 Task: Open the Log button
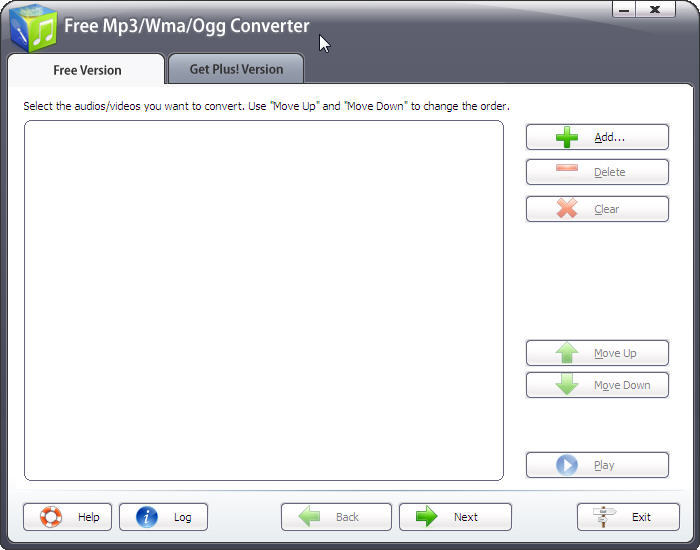click(163, 517)
